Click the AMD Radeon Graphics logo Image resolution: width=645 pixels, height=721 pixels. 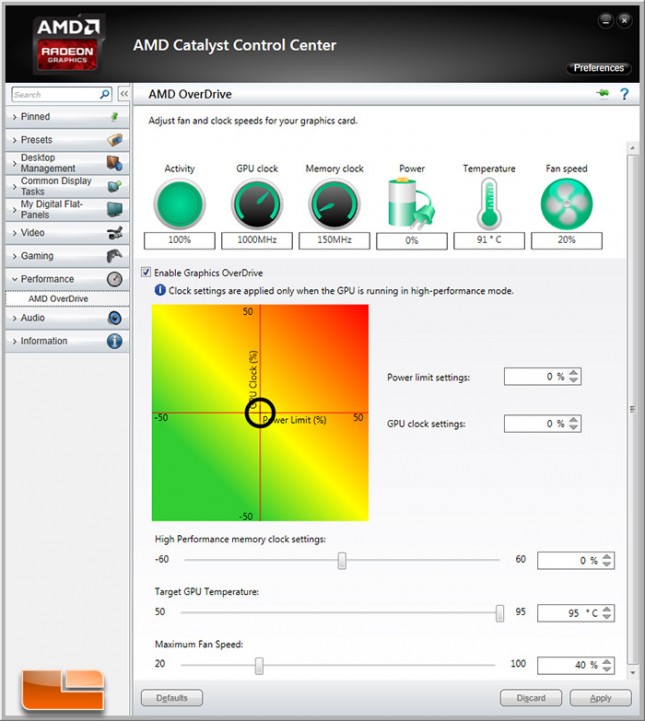point(67,44)
